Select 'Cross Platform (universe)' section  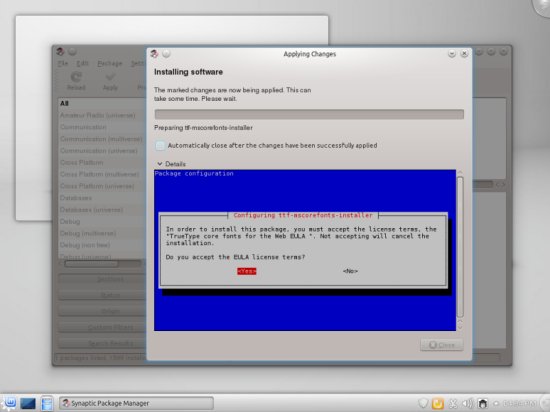tap(102, 186)
